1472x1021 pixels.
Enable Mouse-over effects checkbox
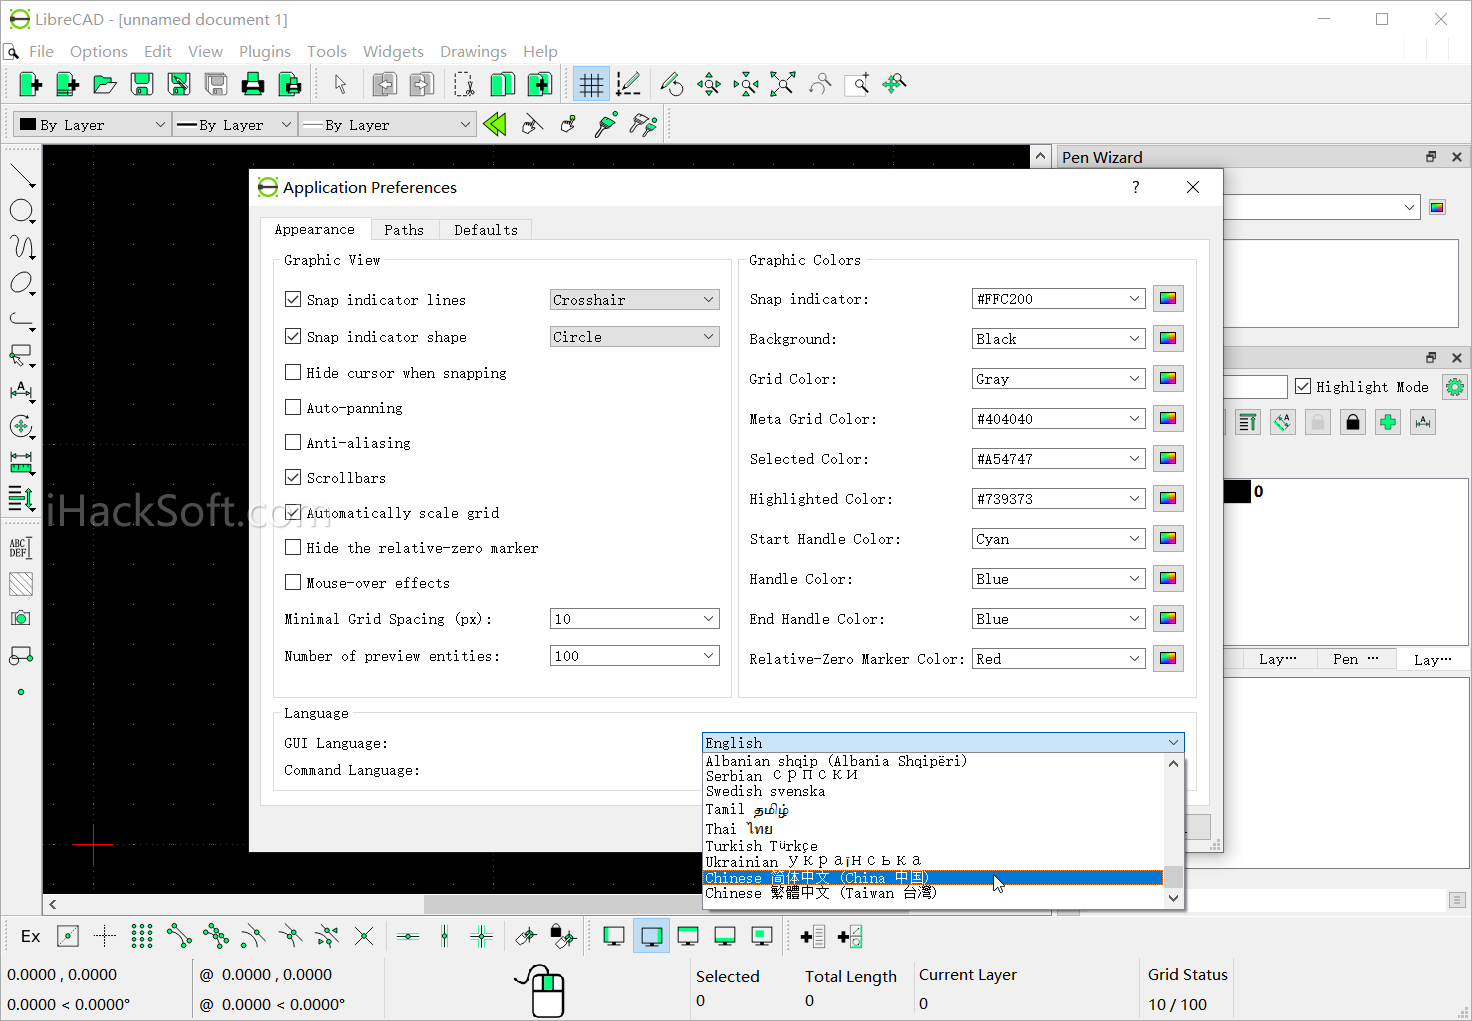(293, 582)
